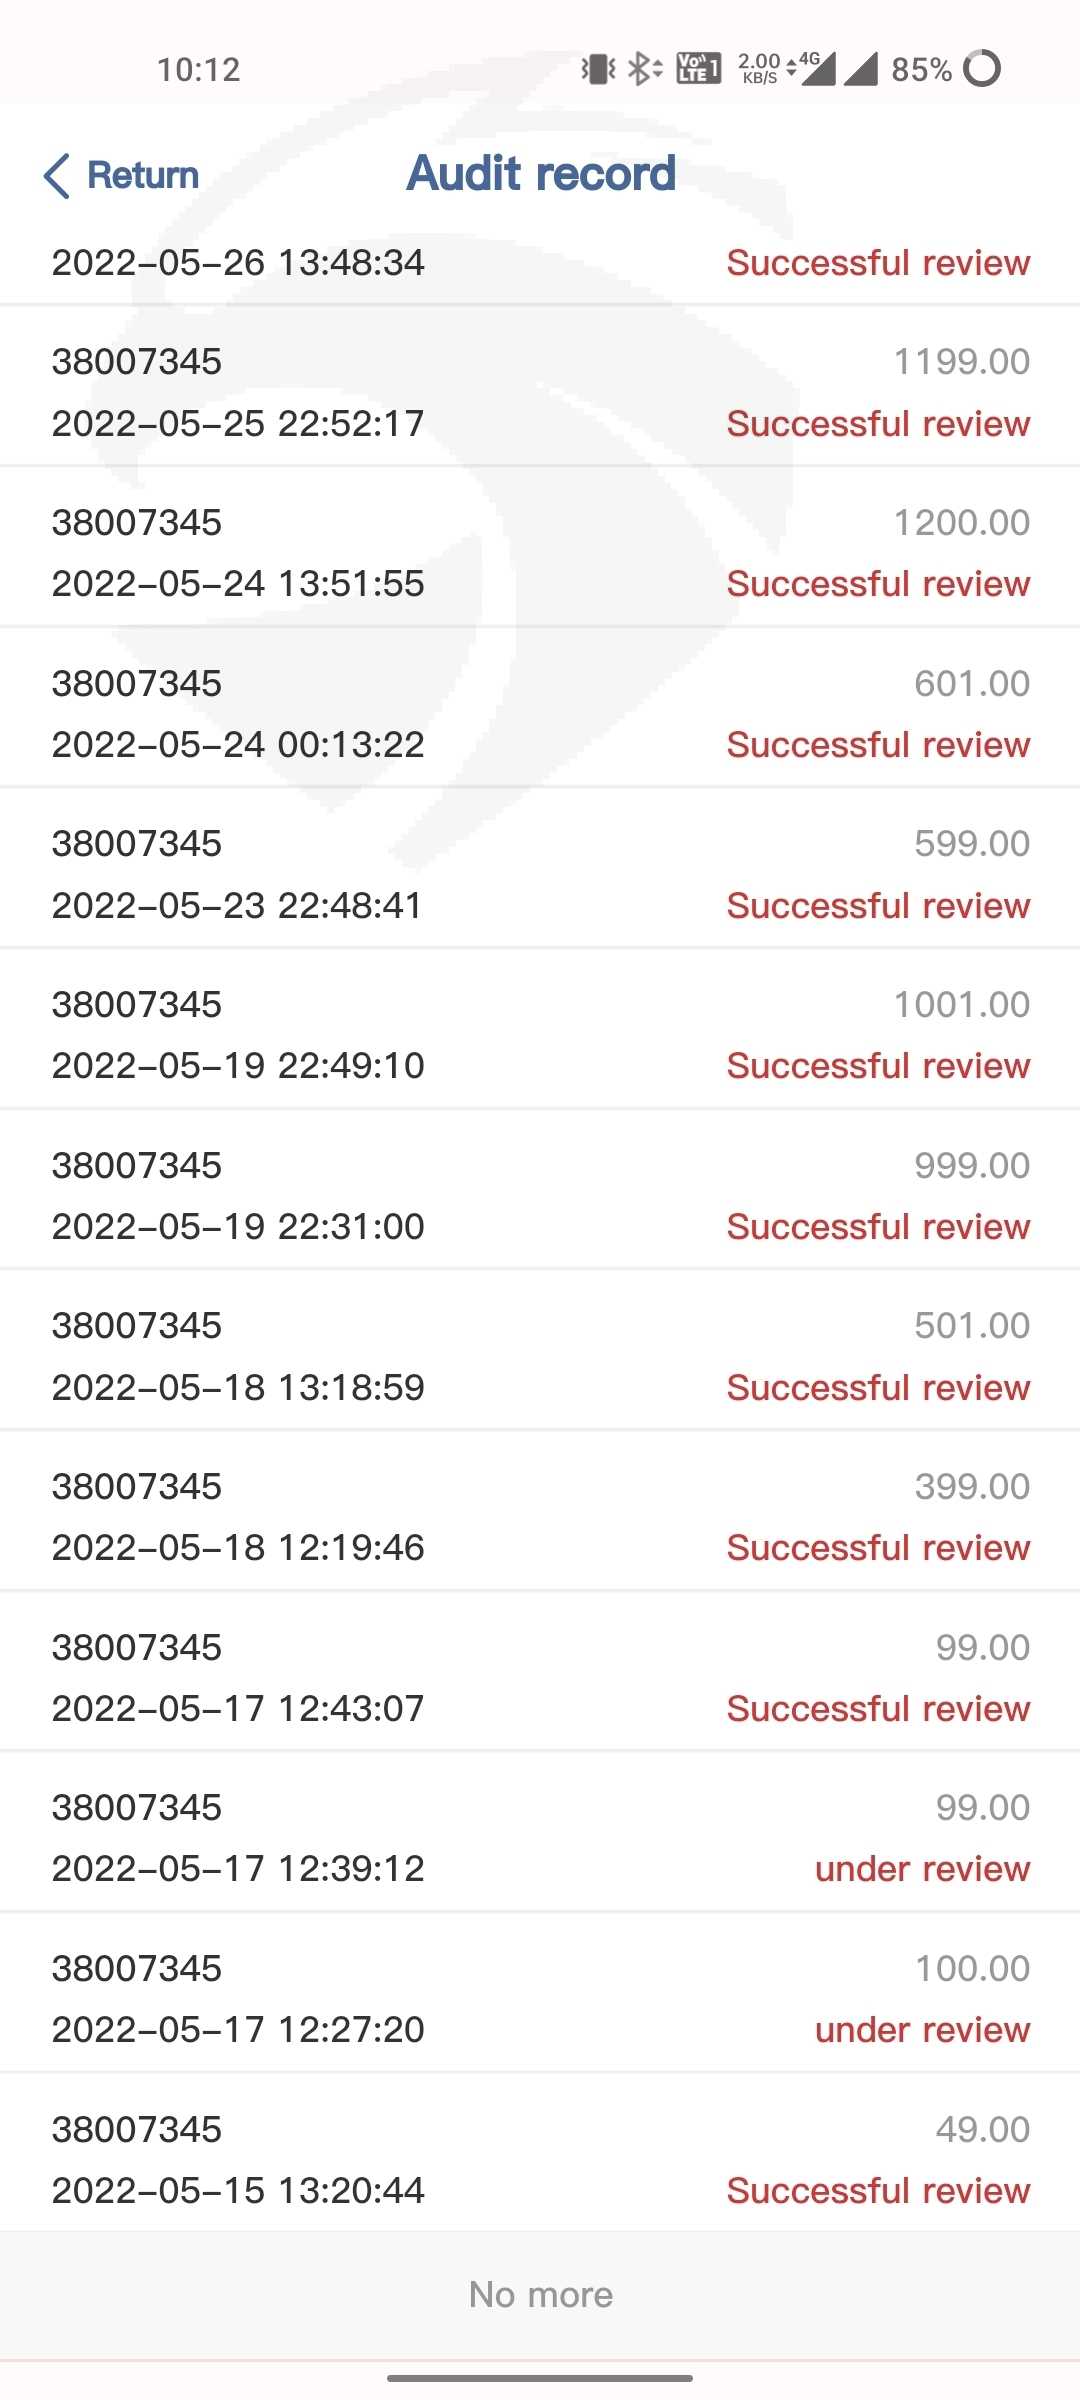Tap the vibrate mode status icon

[x=598, y=69]
